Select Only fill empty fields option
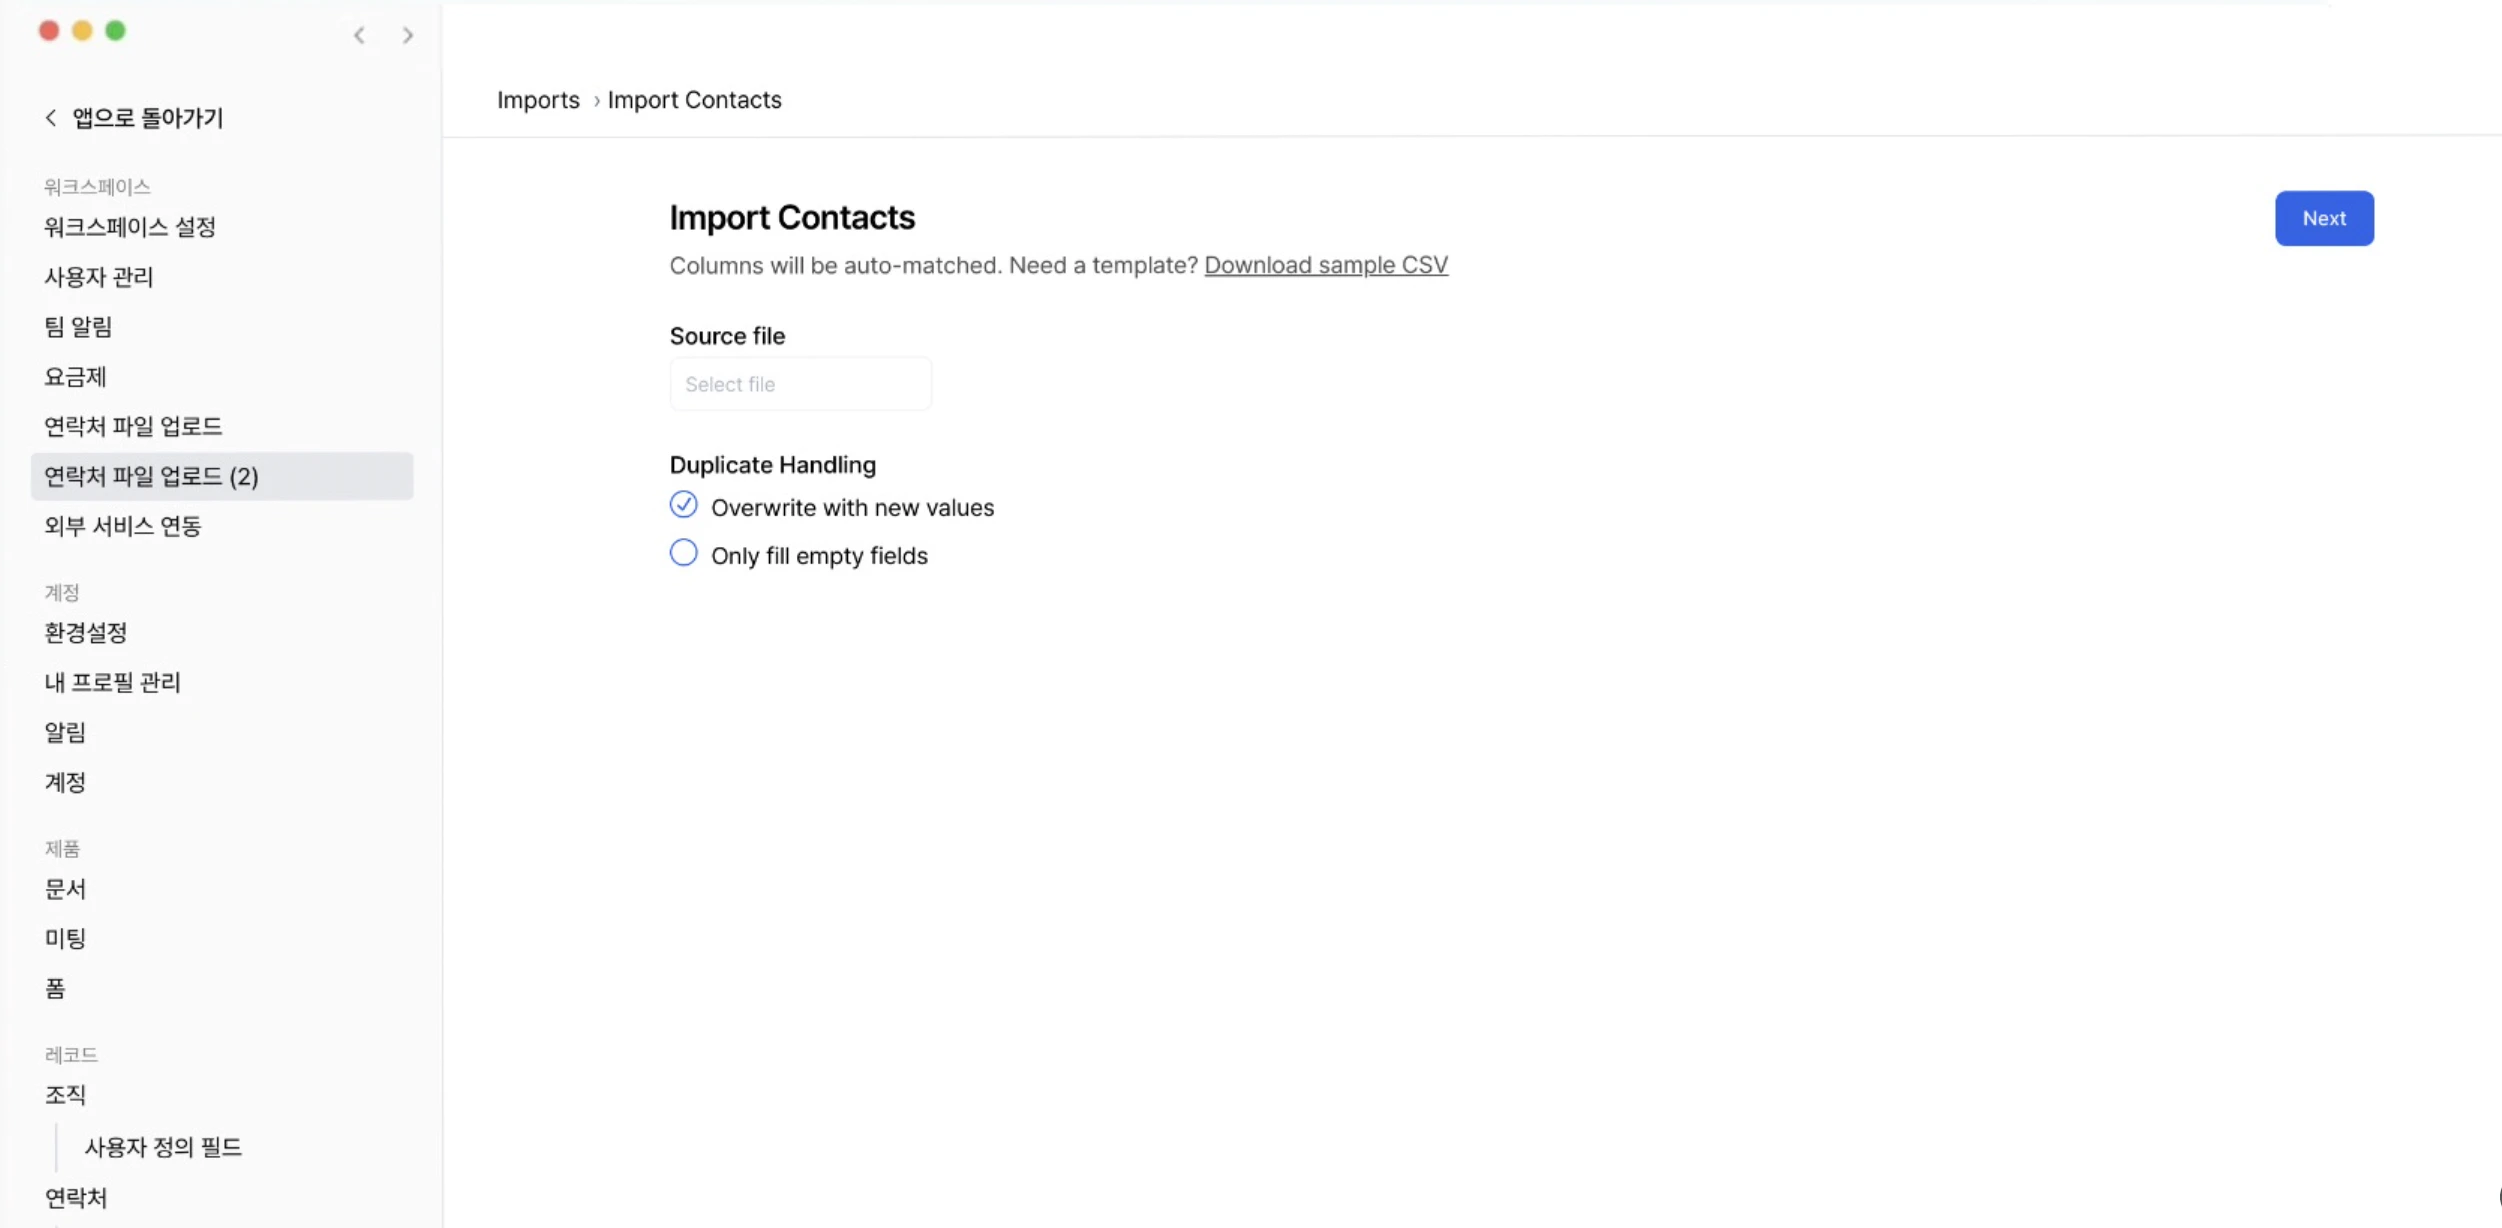Screen dimensions: 2502x1228 684,553
